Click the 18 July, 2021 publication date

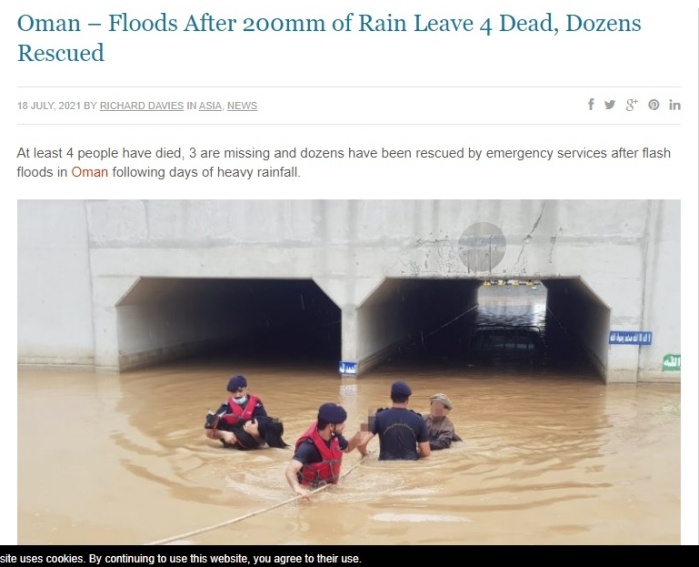click(49, 106)
